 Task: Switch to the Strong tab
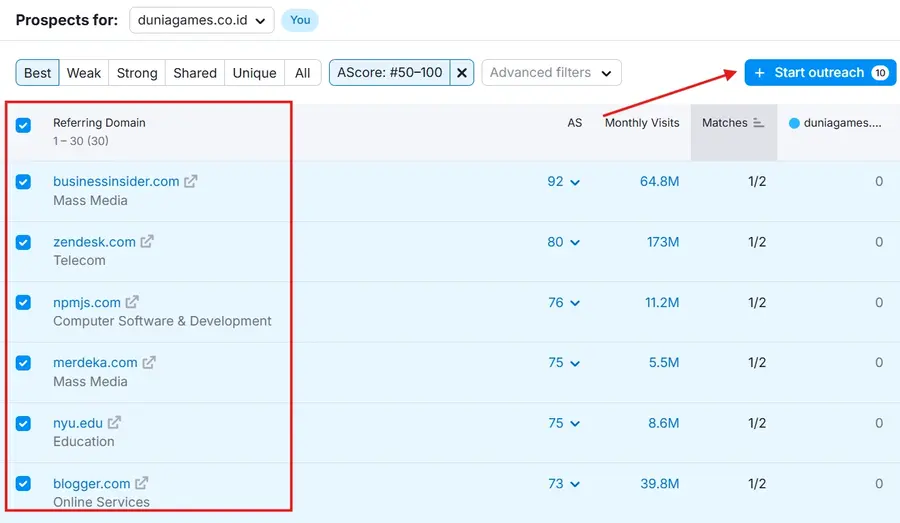[x=137, y=73]
